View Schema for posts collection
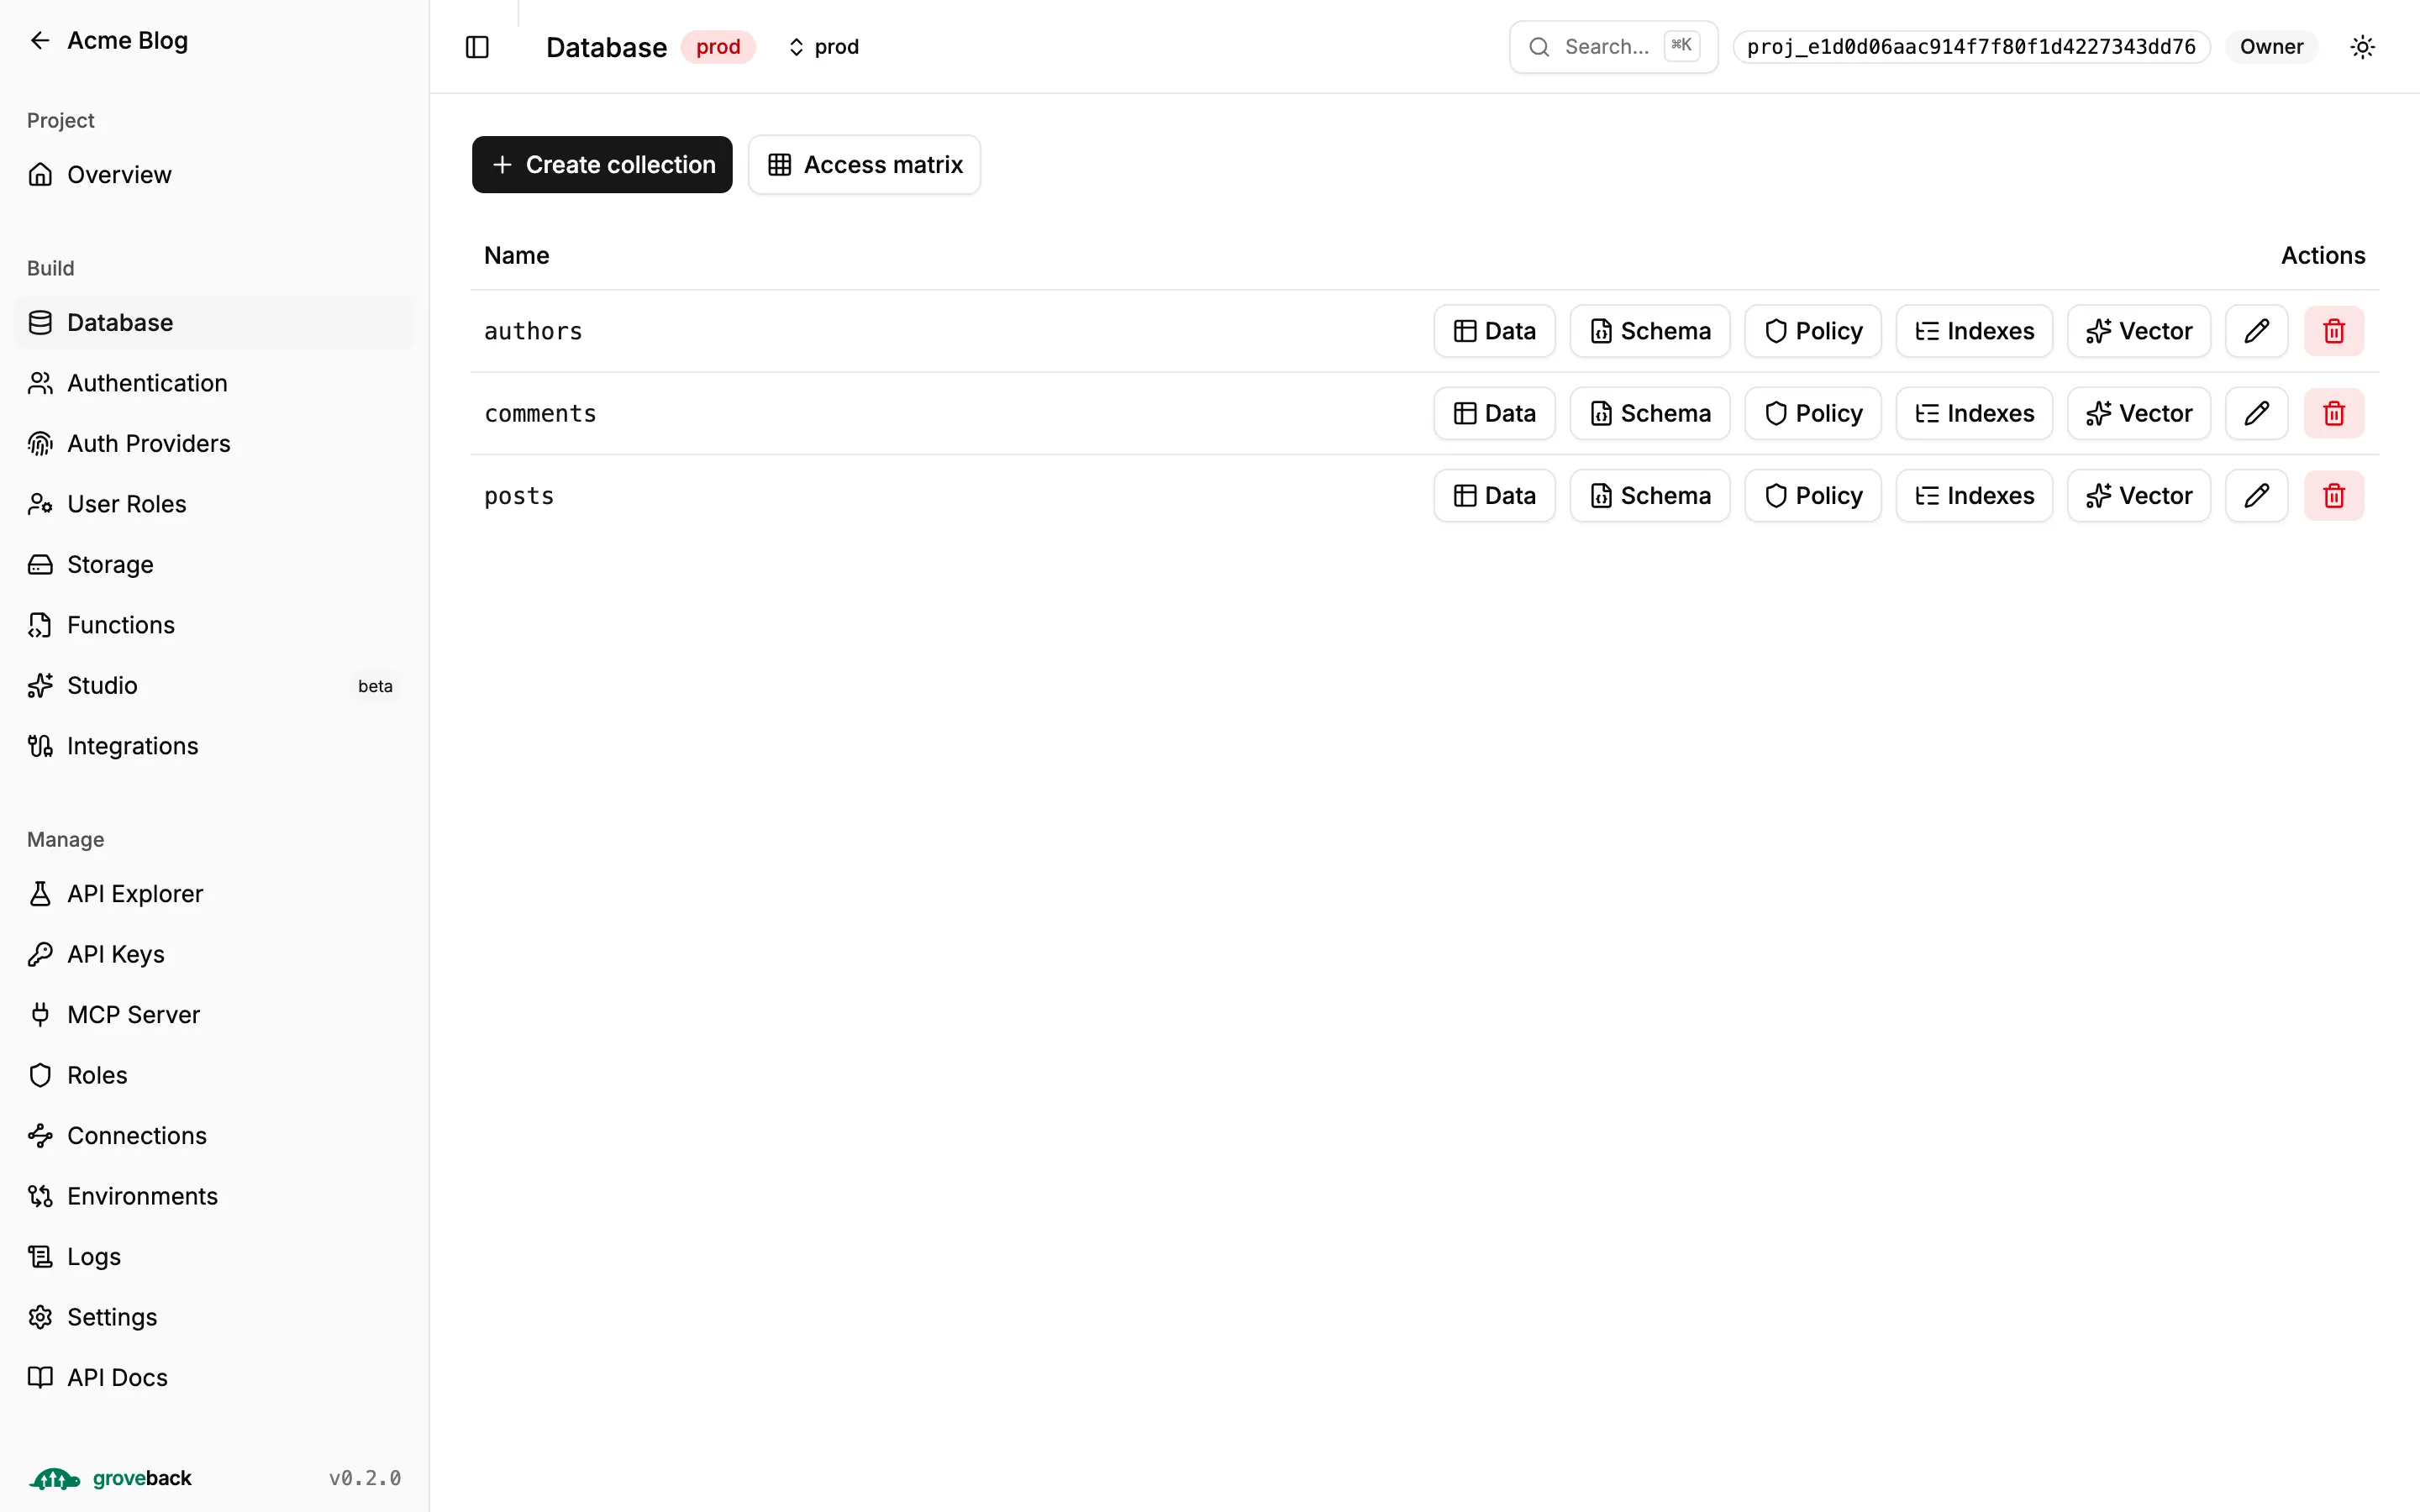This screenshot has width=2420, height=1512. pyautogui.click(x=1650, y=495)
